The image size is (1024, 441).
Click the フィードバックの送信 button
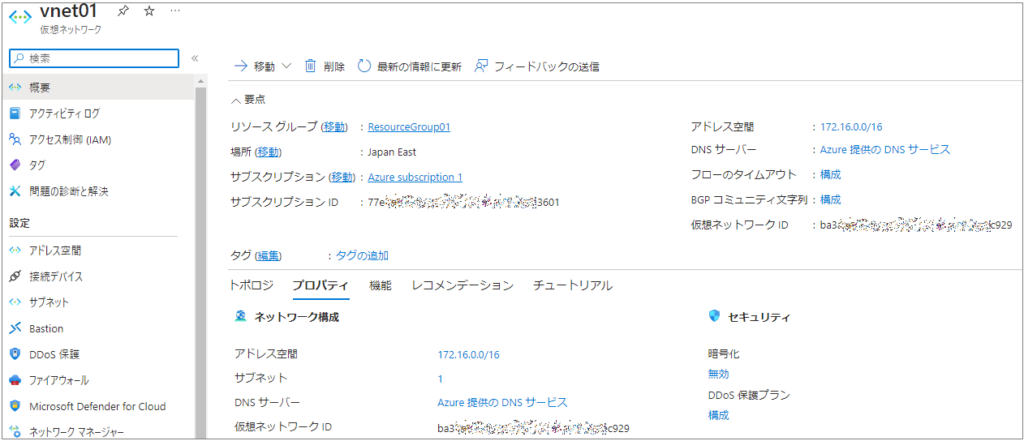coord(537,66)
